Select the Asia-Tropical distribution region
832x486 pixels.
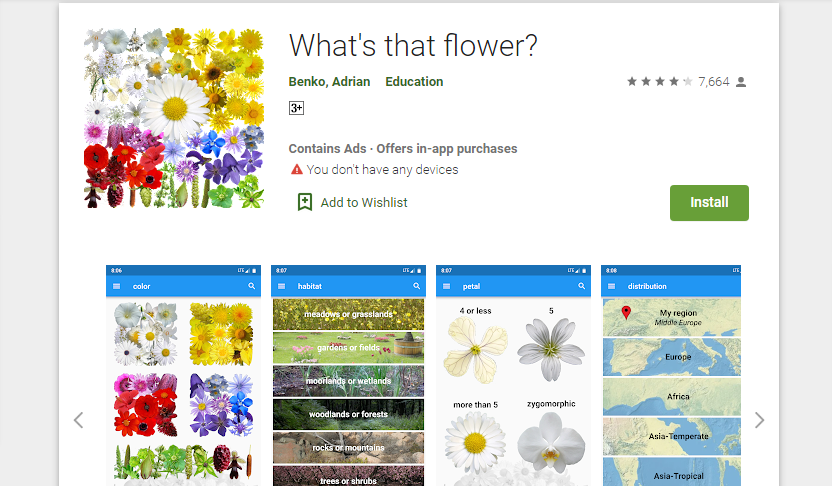[672, 472]
